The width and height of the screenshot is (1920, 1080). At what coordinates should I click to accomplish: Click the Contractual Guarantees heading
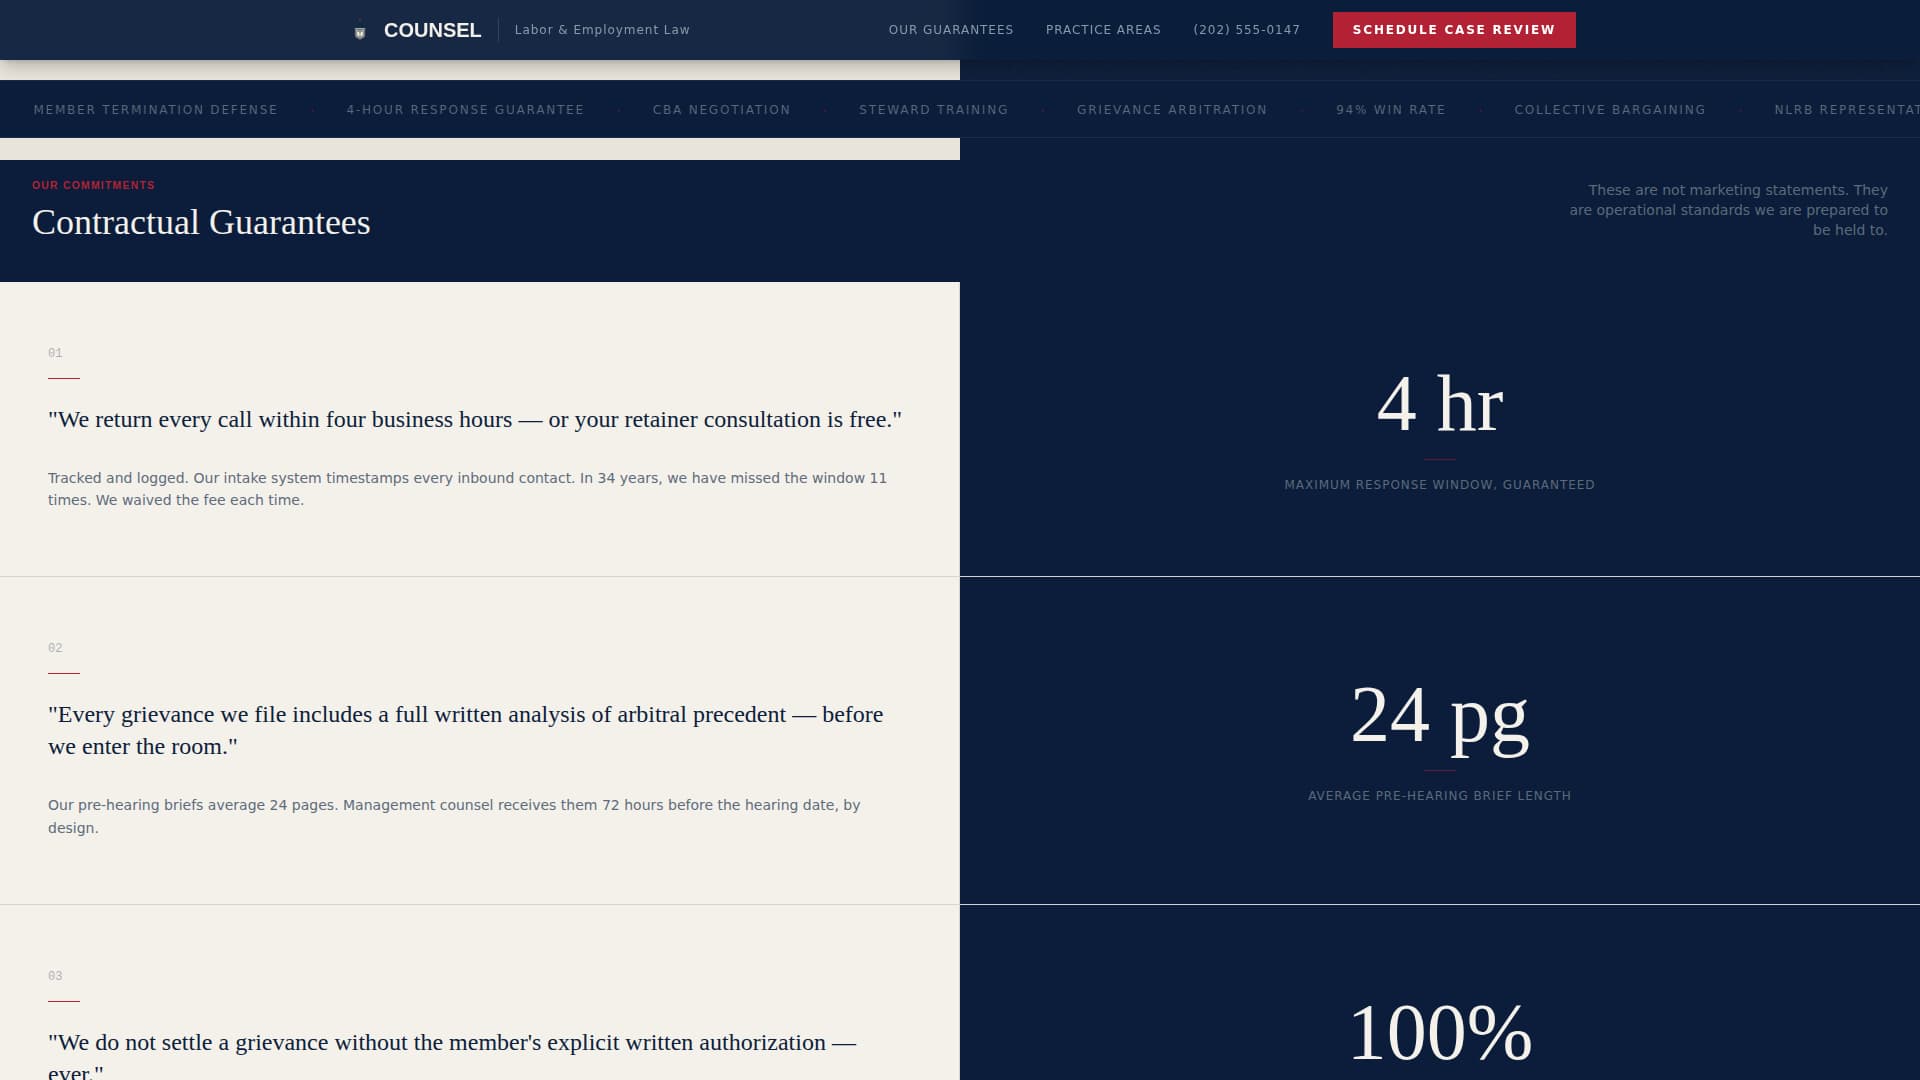pyautogui.click(x=201, y=222)
